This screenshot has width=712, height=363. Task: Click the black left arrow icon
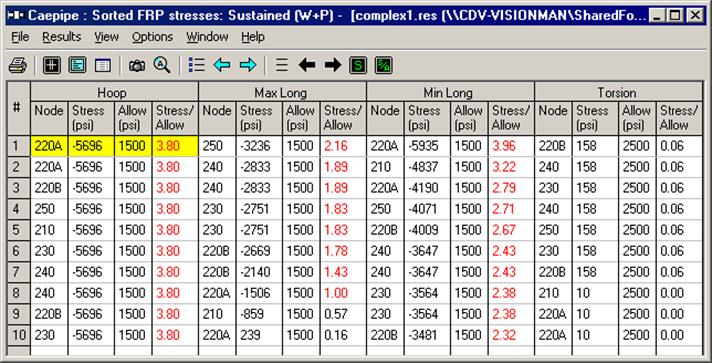(x=307, y=65)
